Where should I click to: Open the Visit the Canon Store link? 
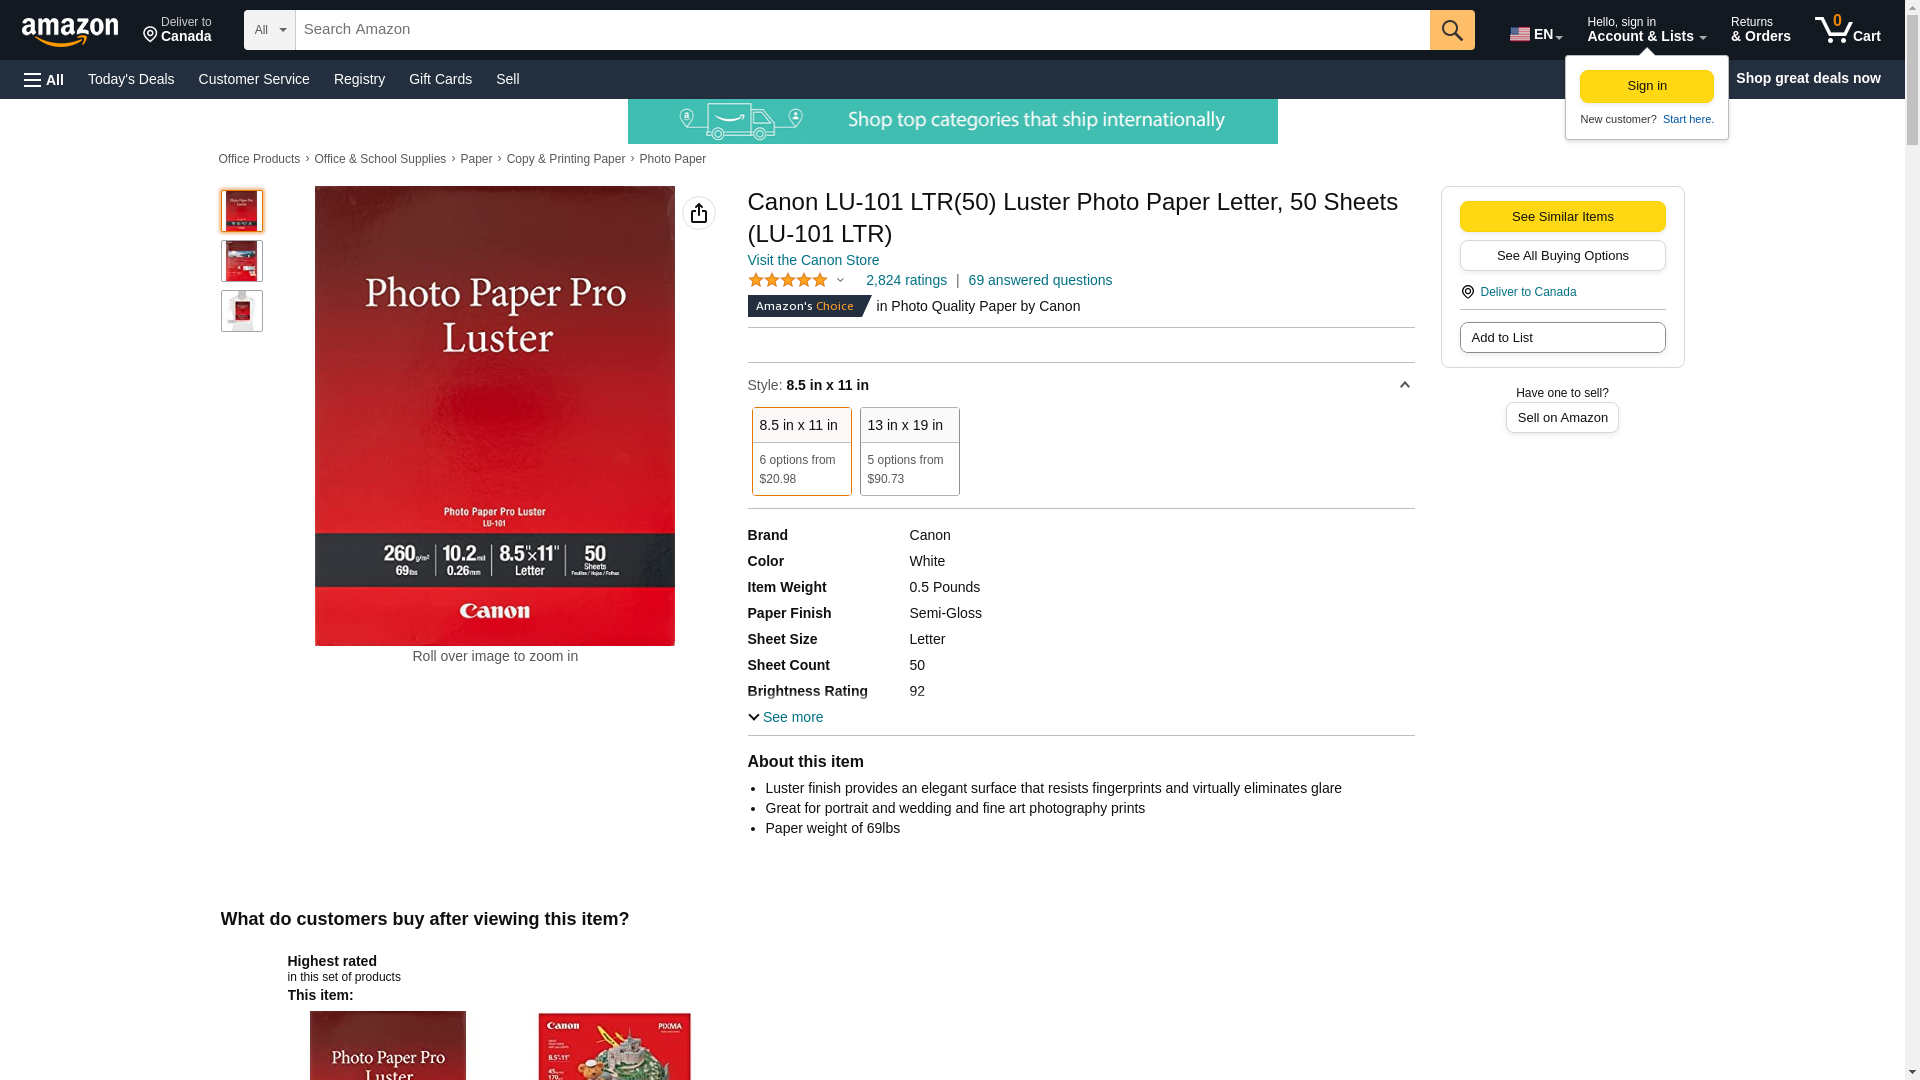pyautogui.click(x=814, y=260)
